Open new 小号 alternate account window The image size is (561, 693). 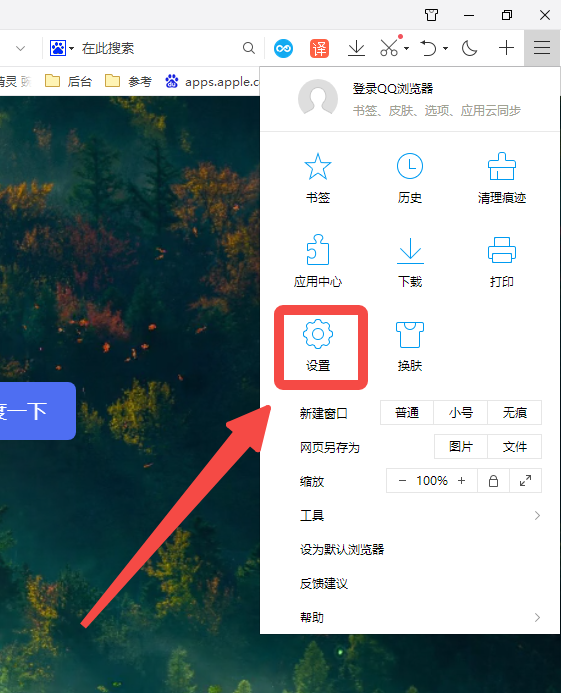click(x=461, y=413)
